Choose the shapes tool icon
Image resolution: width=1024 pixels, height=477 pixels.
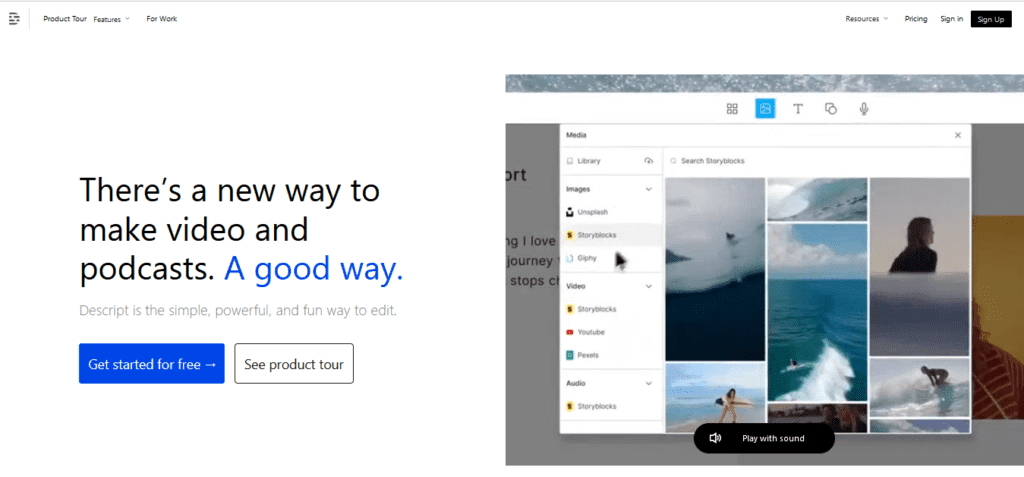[831, 109]
